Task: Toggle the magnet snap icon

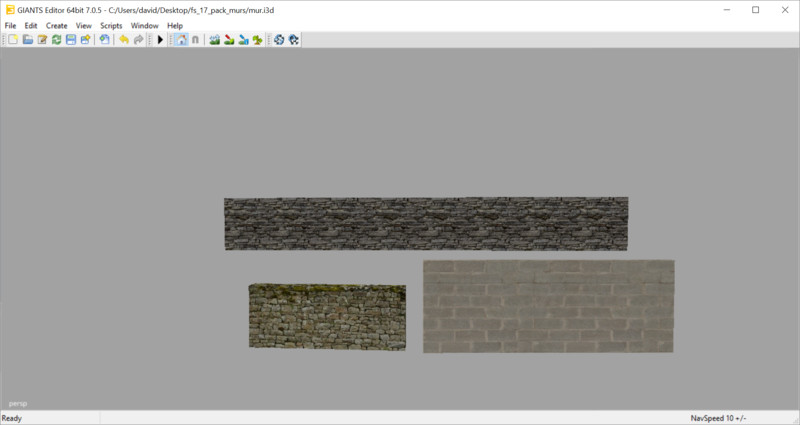Action: point(195,40)
